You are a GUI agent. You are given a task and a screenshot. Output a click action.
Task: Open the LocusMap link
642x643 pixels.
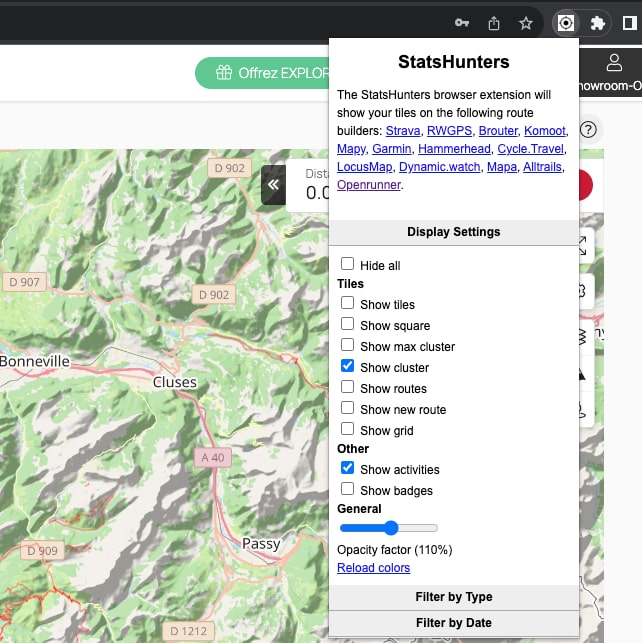click(x=364, y=167)
